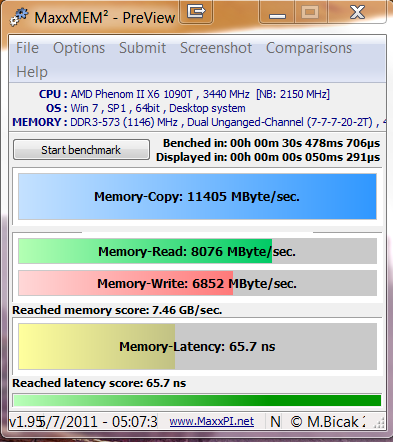This screenshot has width=393, height=442.
Task: Maximize the MaxxMEM window
Action: click(x=311, y=12)
